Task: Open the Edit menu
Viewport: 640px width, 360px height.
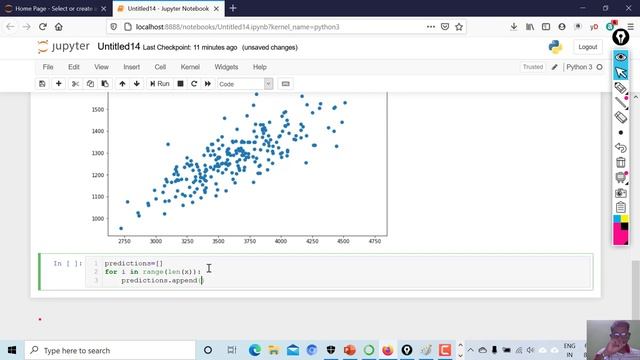Action: click(74, 67)
